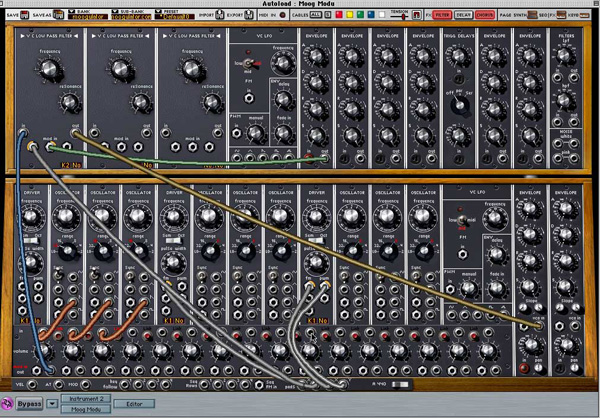Enable the FX Filter button
The height and width of the screenshot is (418, 600).
pyautogui.click(x=442, y=15)
